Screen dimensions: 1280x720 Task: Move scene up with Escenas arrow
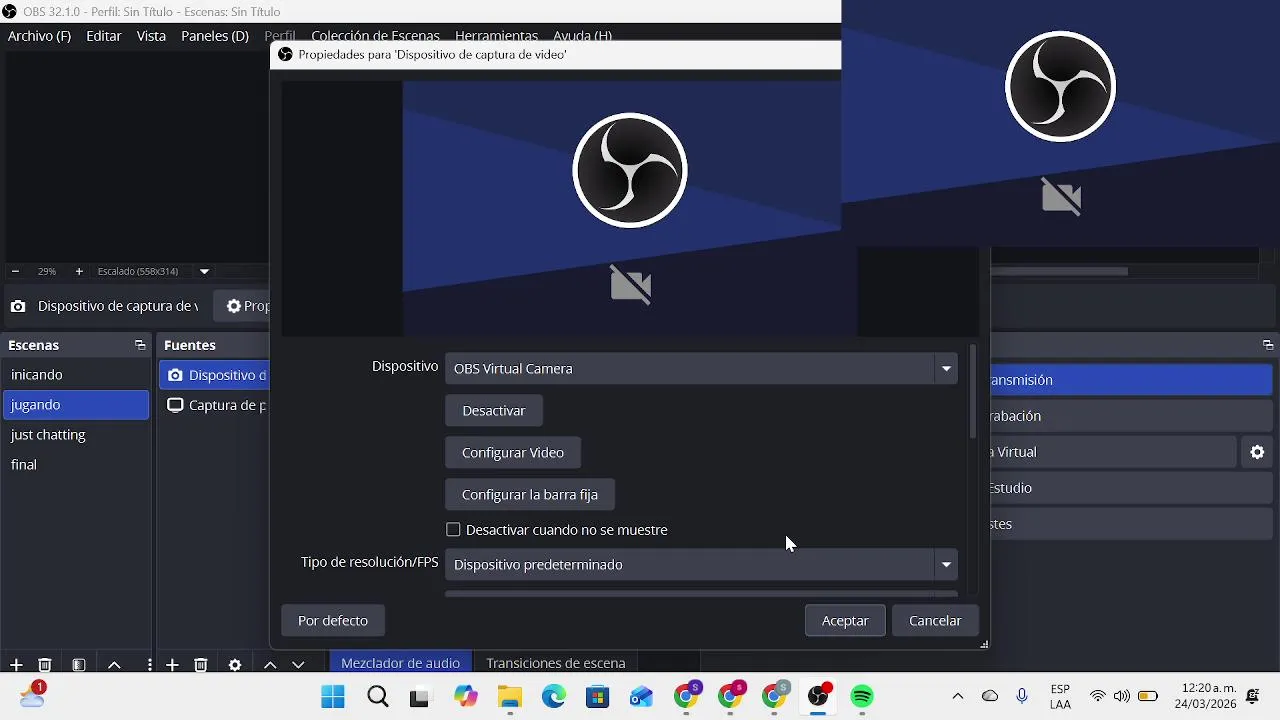(114, 665)
